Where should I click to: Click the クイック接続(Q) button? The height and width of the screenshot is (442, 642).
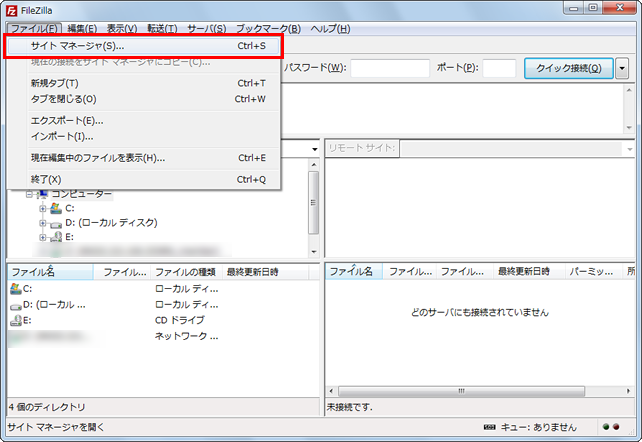[x=569, y=68]
